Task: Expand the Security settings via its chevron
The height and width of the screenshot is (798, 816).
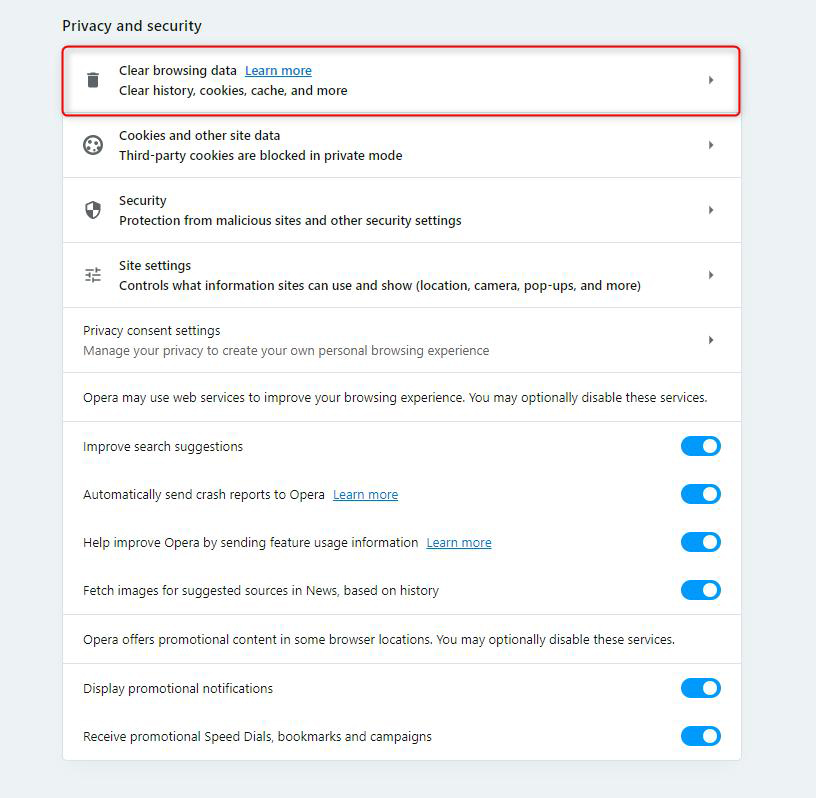Action: click(x=711, y=209)
